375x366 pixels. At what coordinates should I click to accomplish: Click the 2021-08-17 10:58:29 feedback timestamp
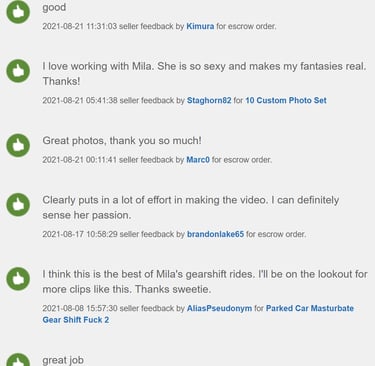click(x=80, y=234)
